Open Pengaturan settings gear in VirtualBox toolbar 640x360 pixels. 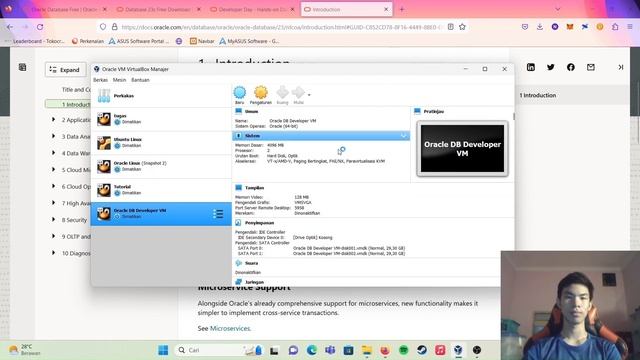pos(261,93)
